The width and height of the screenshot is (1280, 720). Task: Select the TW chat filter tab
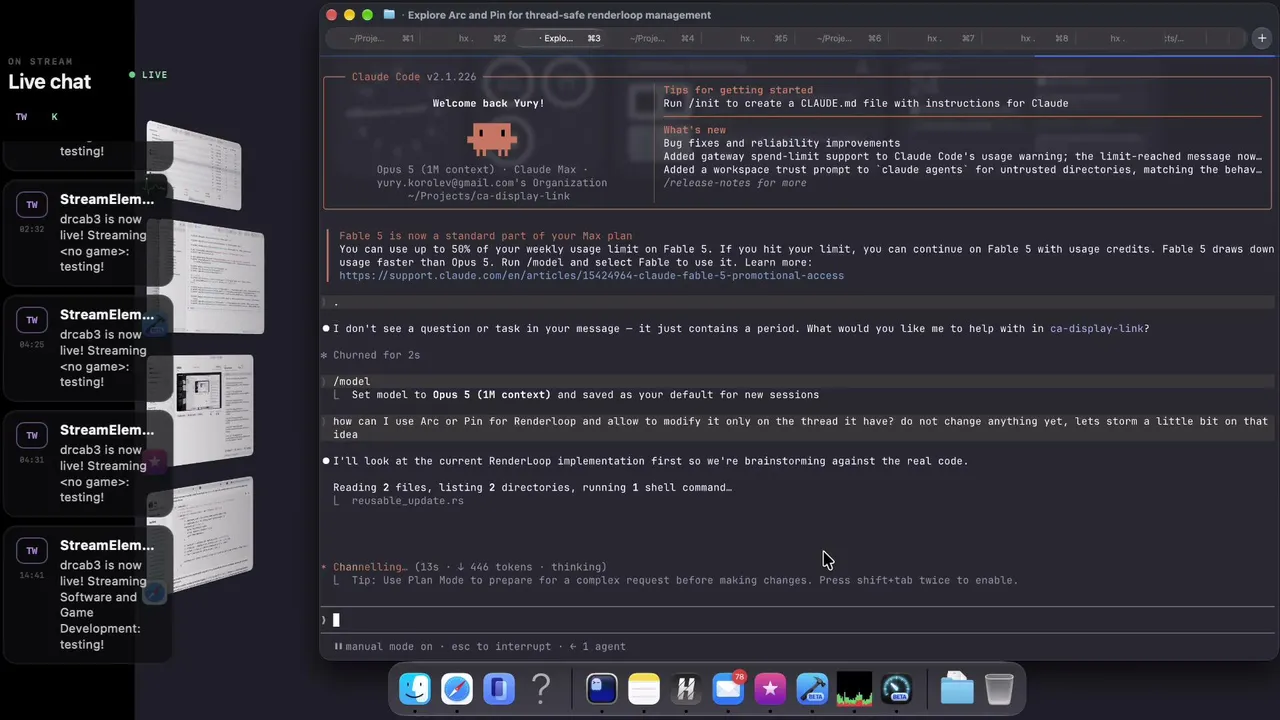(22, 117)
